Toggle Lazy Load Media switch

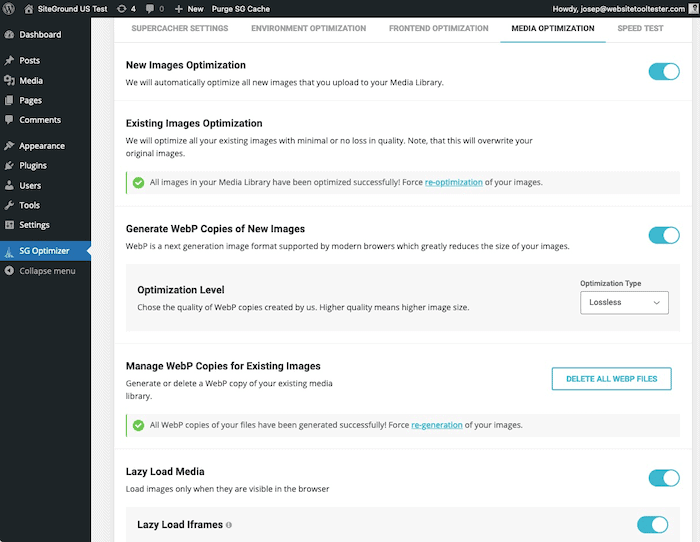pos(664,478)
